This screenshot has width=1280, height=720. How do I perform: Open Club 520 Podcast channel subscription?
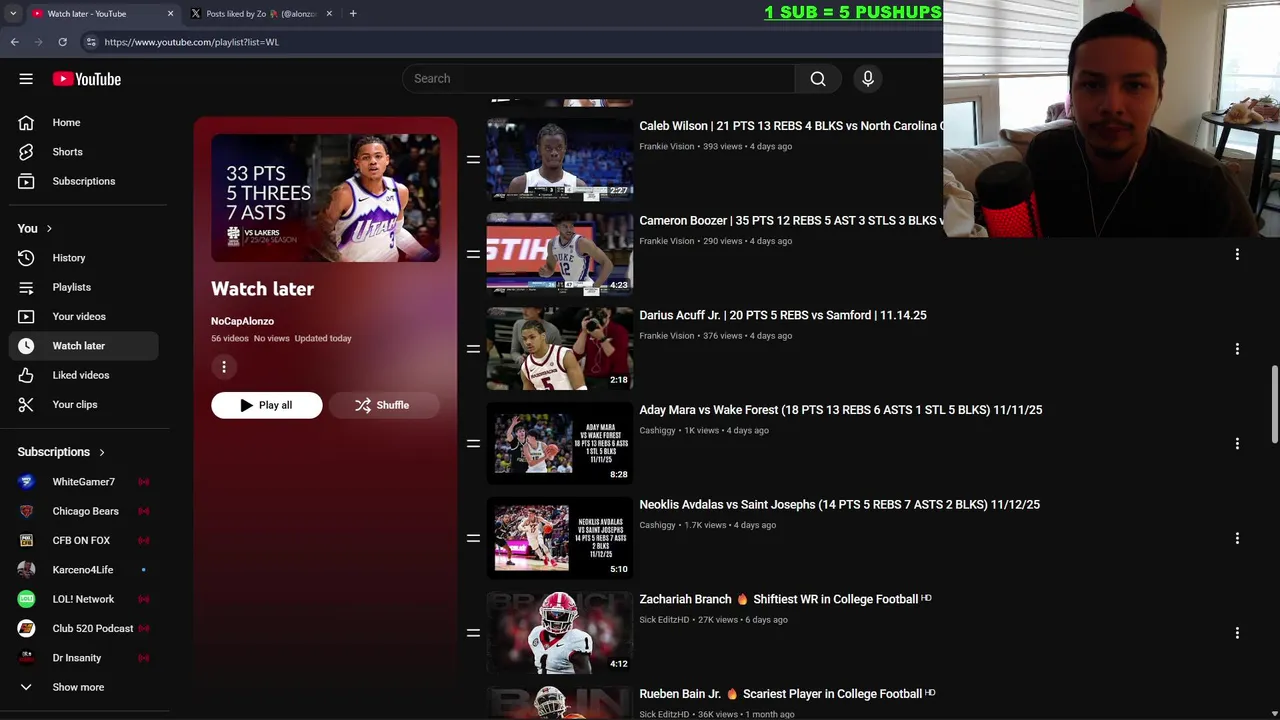pyautogui.click(x=84, y=628)
